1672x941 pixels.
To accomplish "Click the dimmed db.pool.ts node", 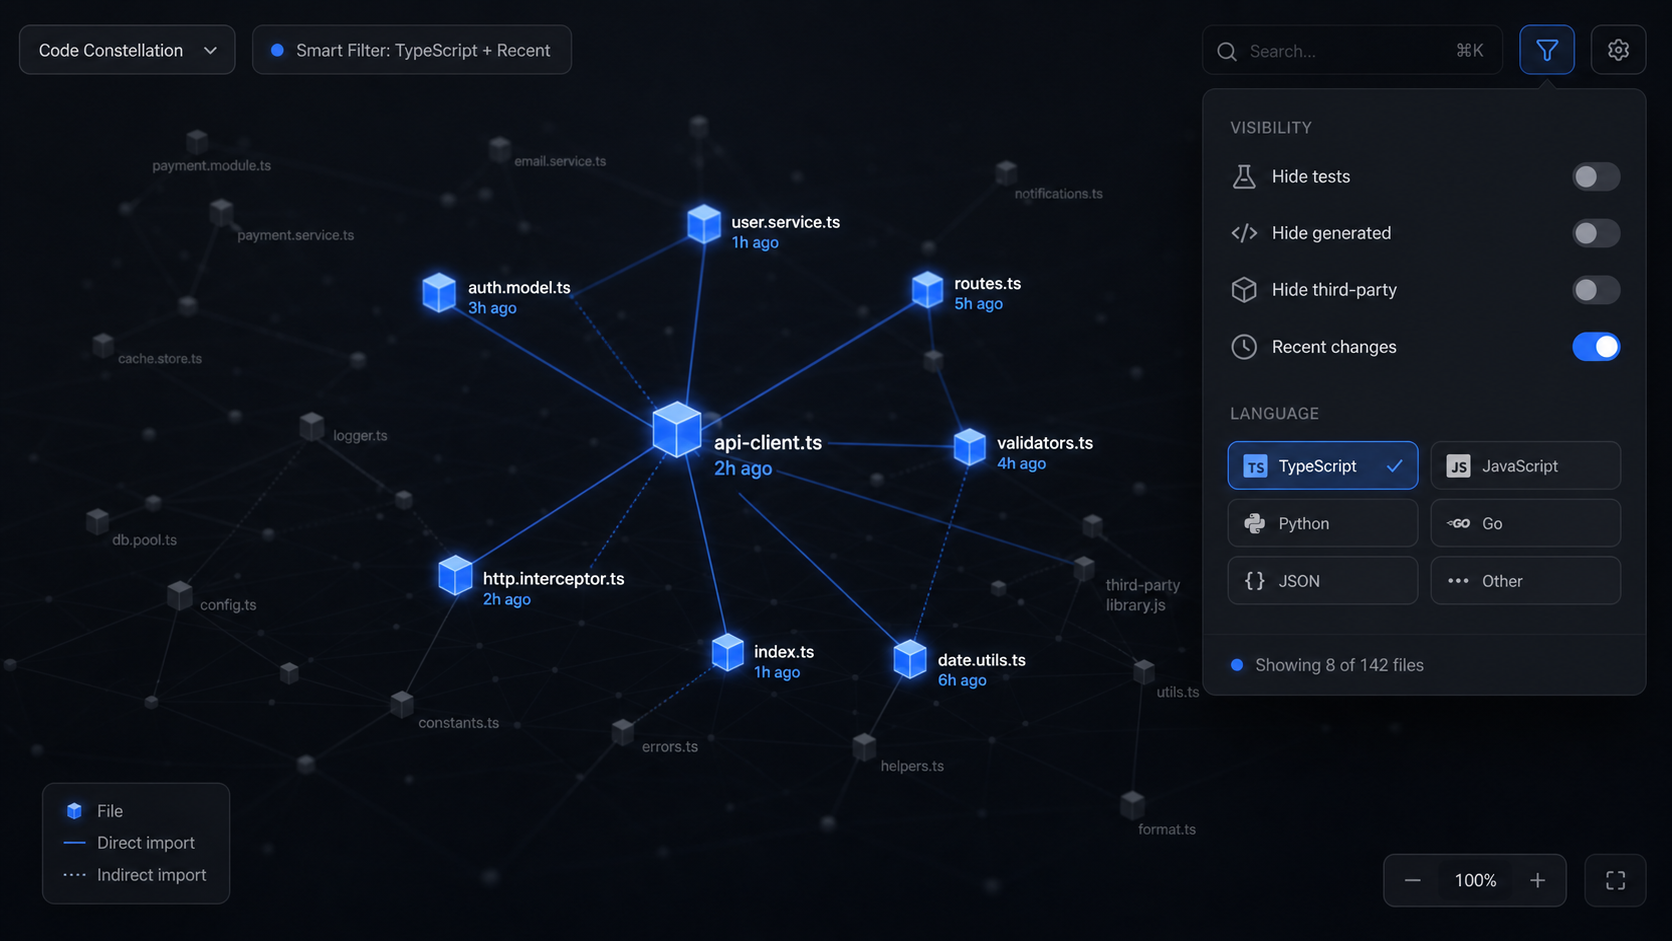I will pyautogui.click(x=97, y=521).
